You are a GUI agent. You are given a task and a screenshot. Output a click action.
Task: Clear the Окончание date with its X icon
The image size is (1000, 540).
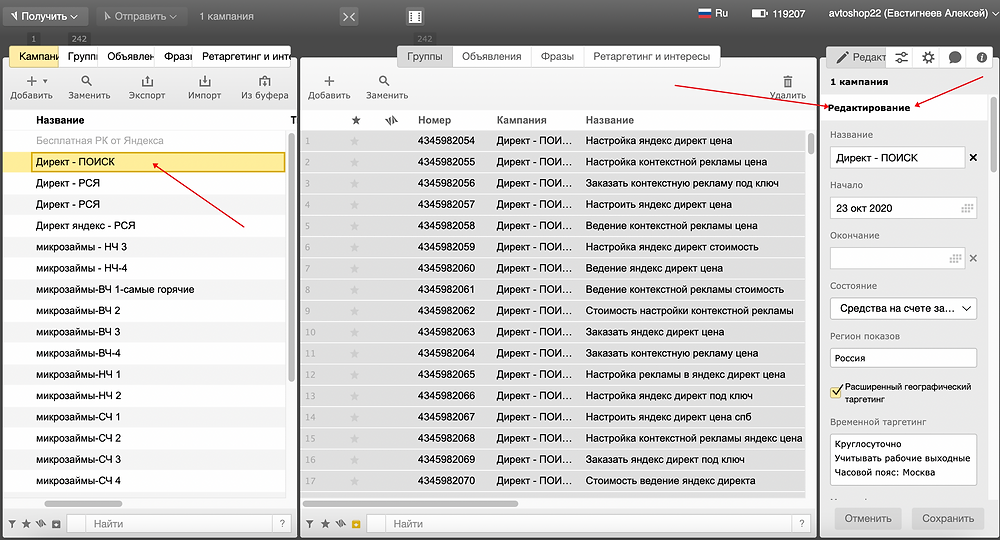[973, 258]
